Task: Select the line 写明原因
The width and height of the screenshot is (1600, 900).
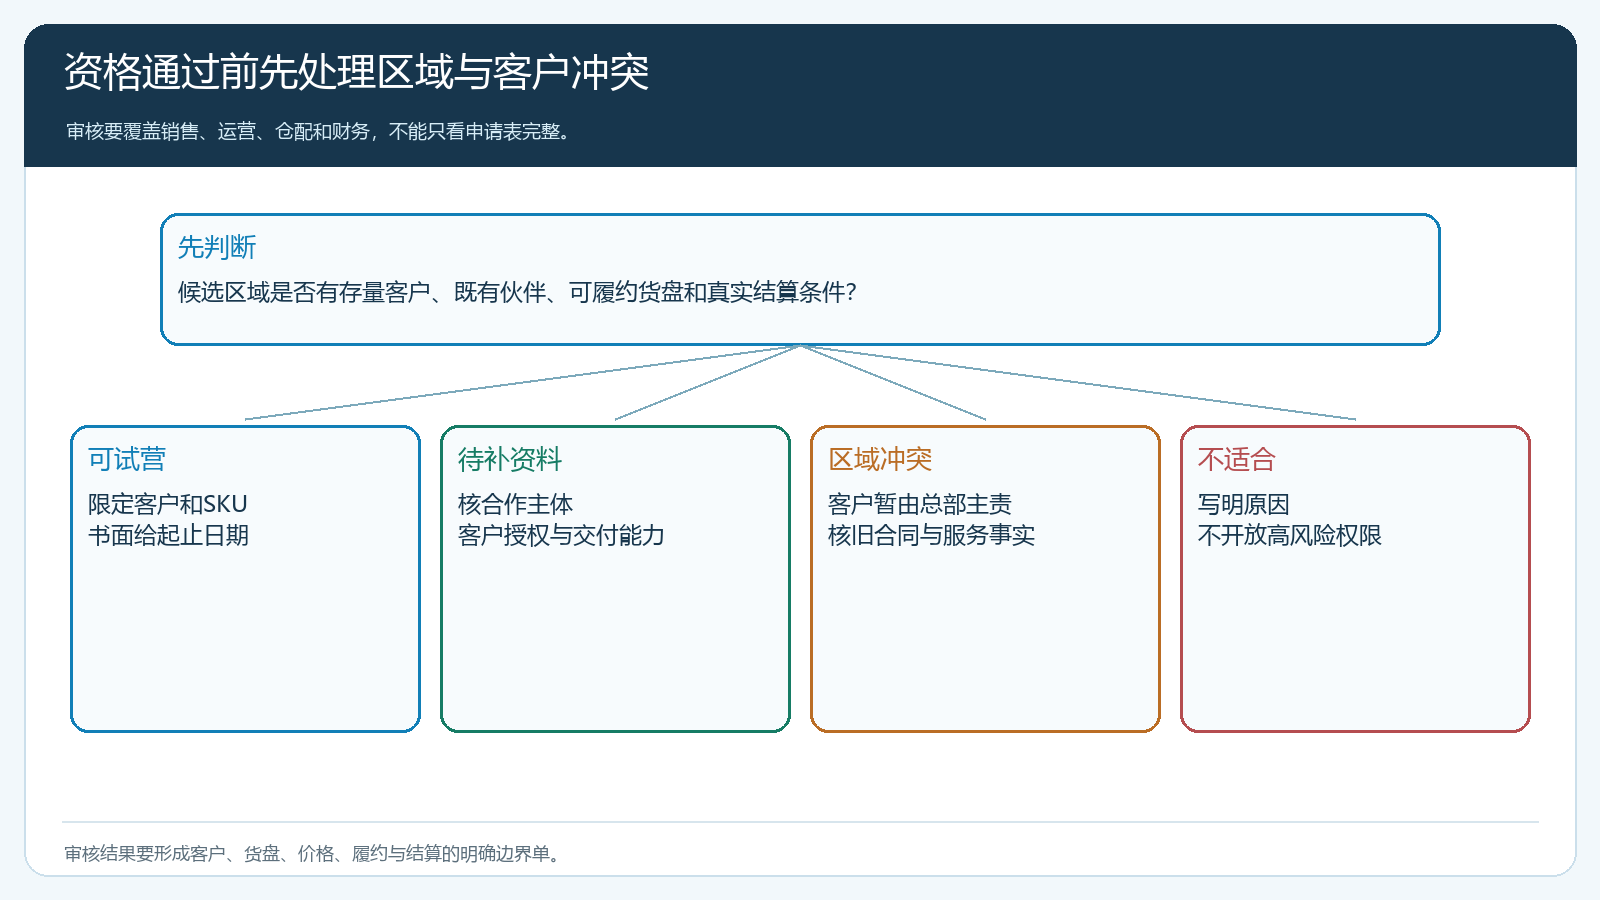Action: [x=1244, y=504]
